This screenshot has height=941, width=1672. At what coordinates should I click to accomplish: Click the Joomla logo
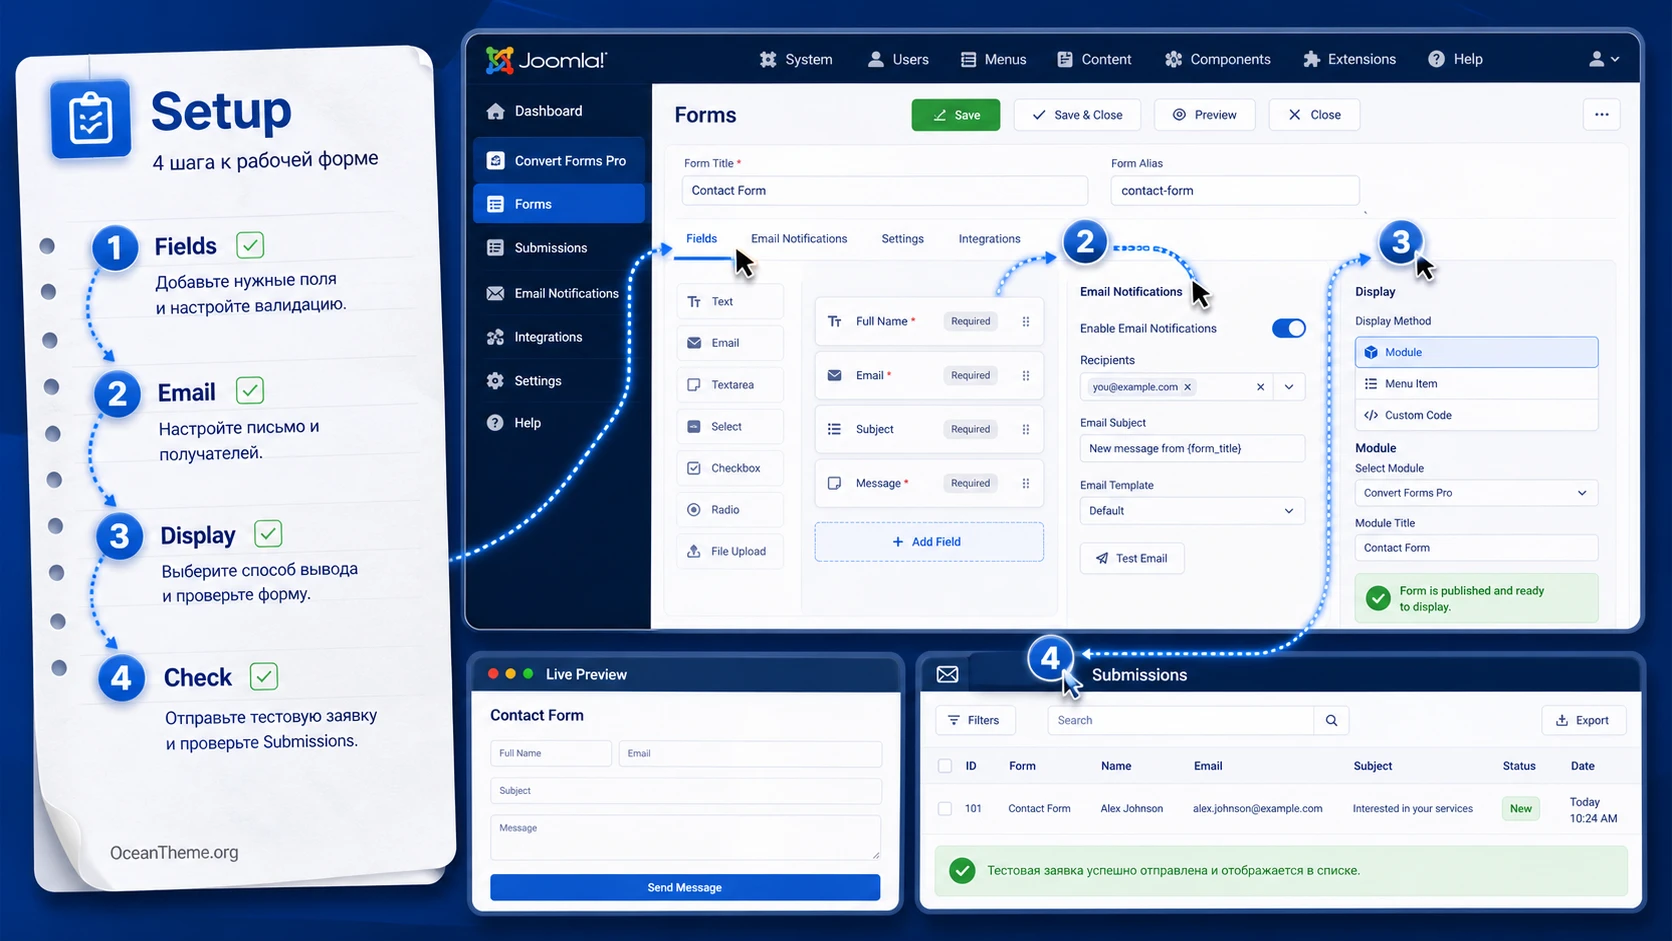[x=546, y=60]
